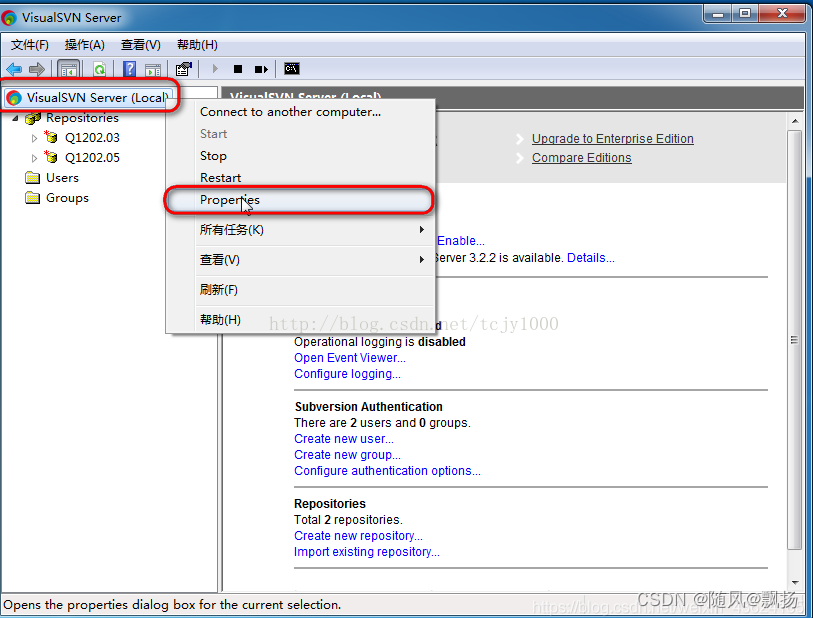This screenshot has width=813, height=618.
Task: Click Configure logging... link
Action: [347, 374]
